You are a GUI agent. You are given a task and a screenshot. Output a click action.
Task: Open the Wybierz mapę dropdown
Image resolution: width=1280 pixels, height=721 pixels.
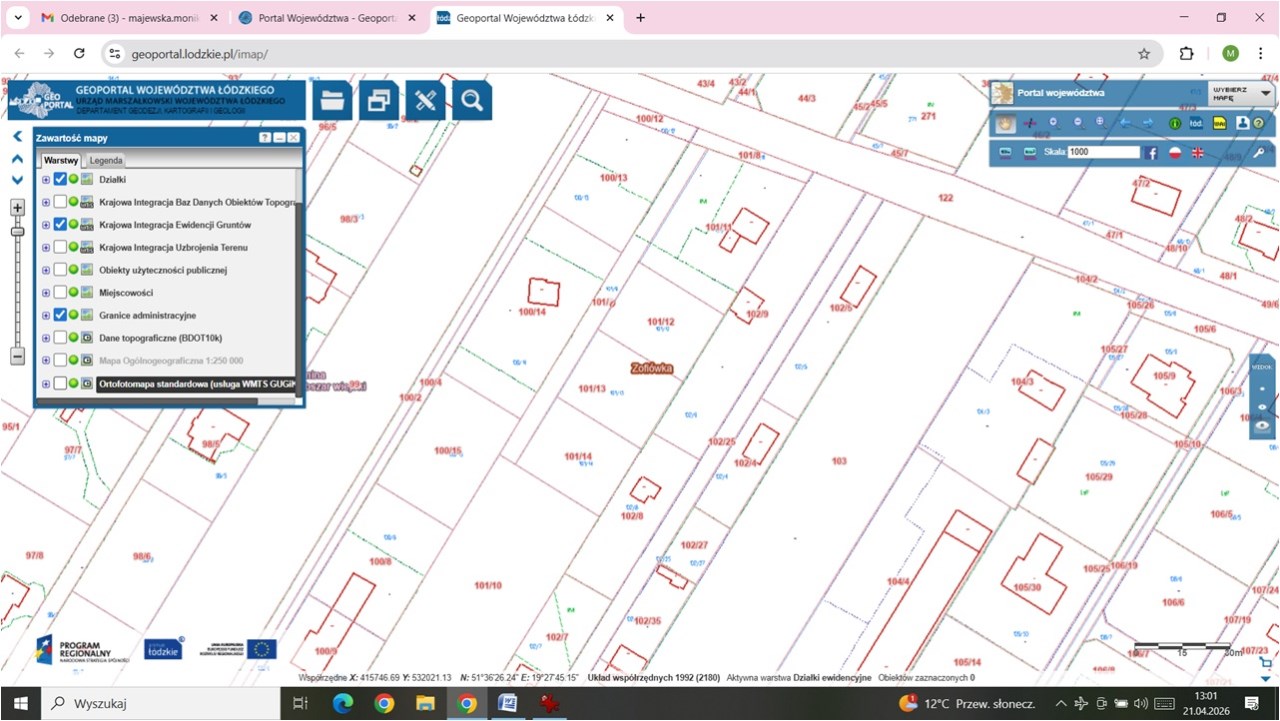click(x=1240, y=94)
